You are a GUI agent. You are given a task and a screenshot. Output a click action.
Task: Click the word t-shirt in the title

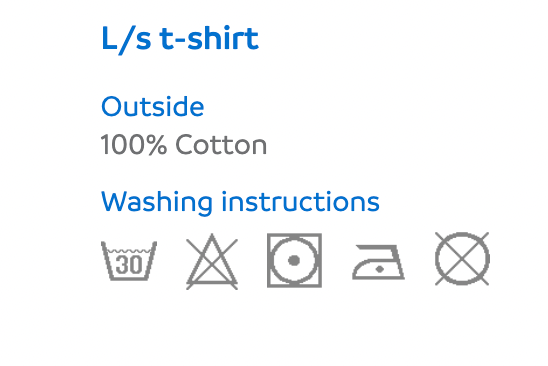(209, 38)
